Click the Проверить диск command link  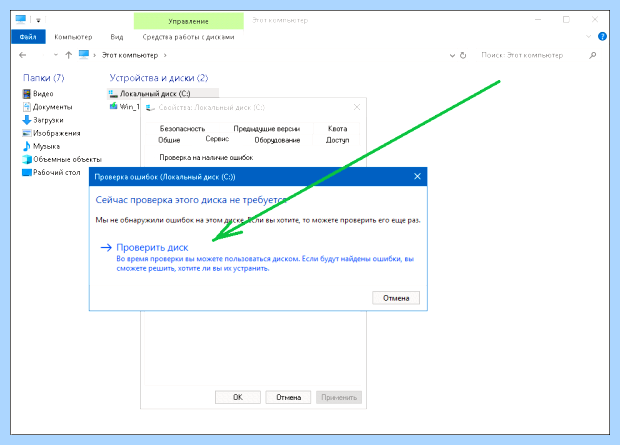[x=152, y=248]
